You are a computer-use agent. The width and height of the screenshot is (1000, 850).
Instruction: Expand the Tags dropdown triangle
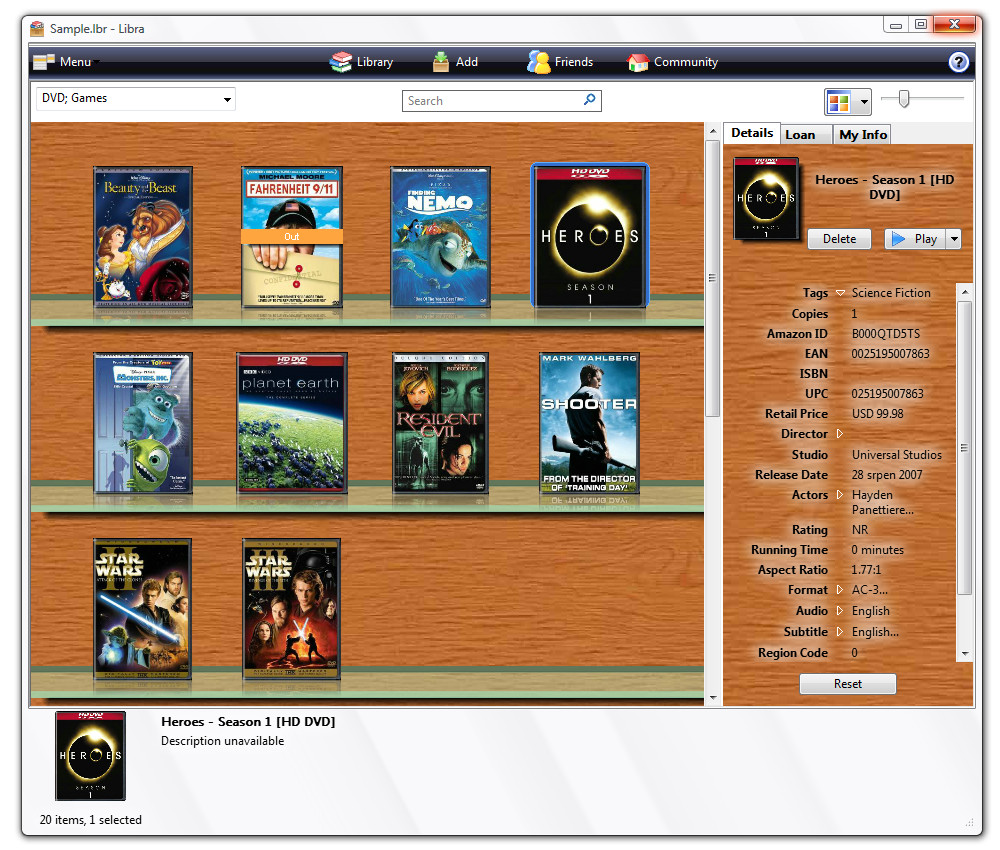pyautogui.click(x=841, y=293)
